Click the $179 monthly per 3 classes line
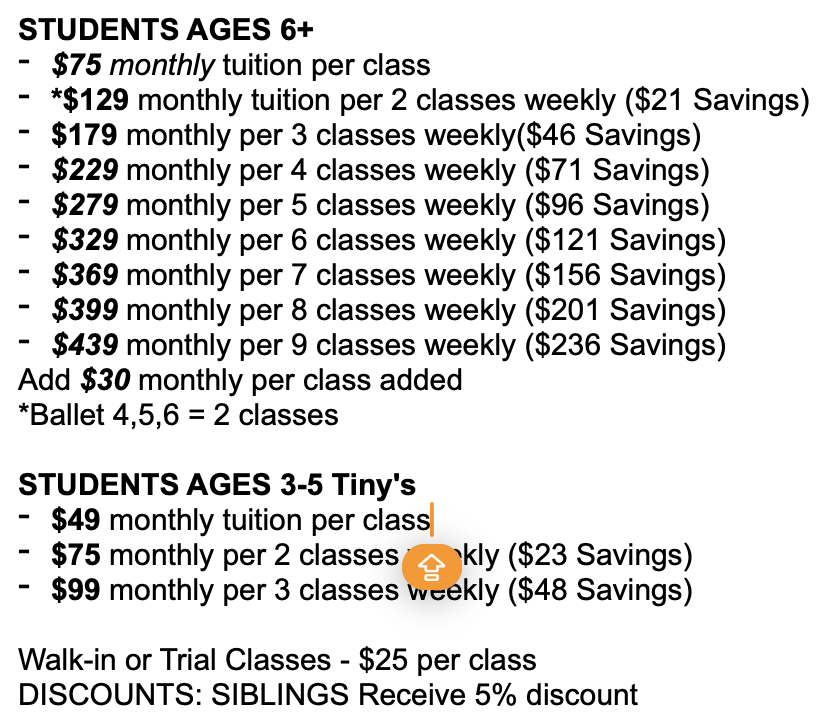 [x=375, y=135]
